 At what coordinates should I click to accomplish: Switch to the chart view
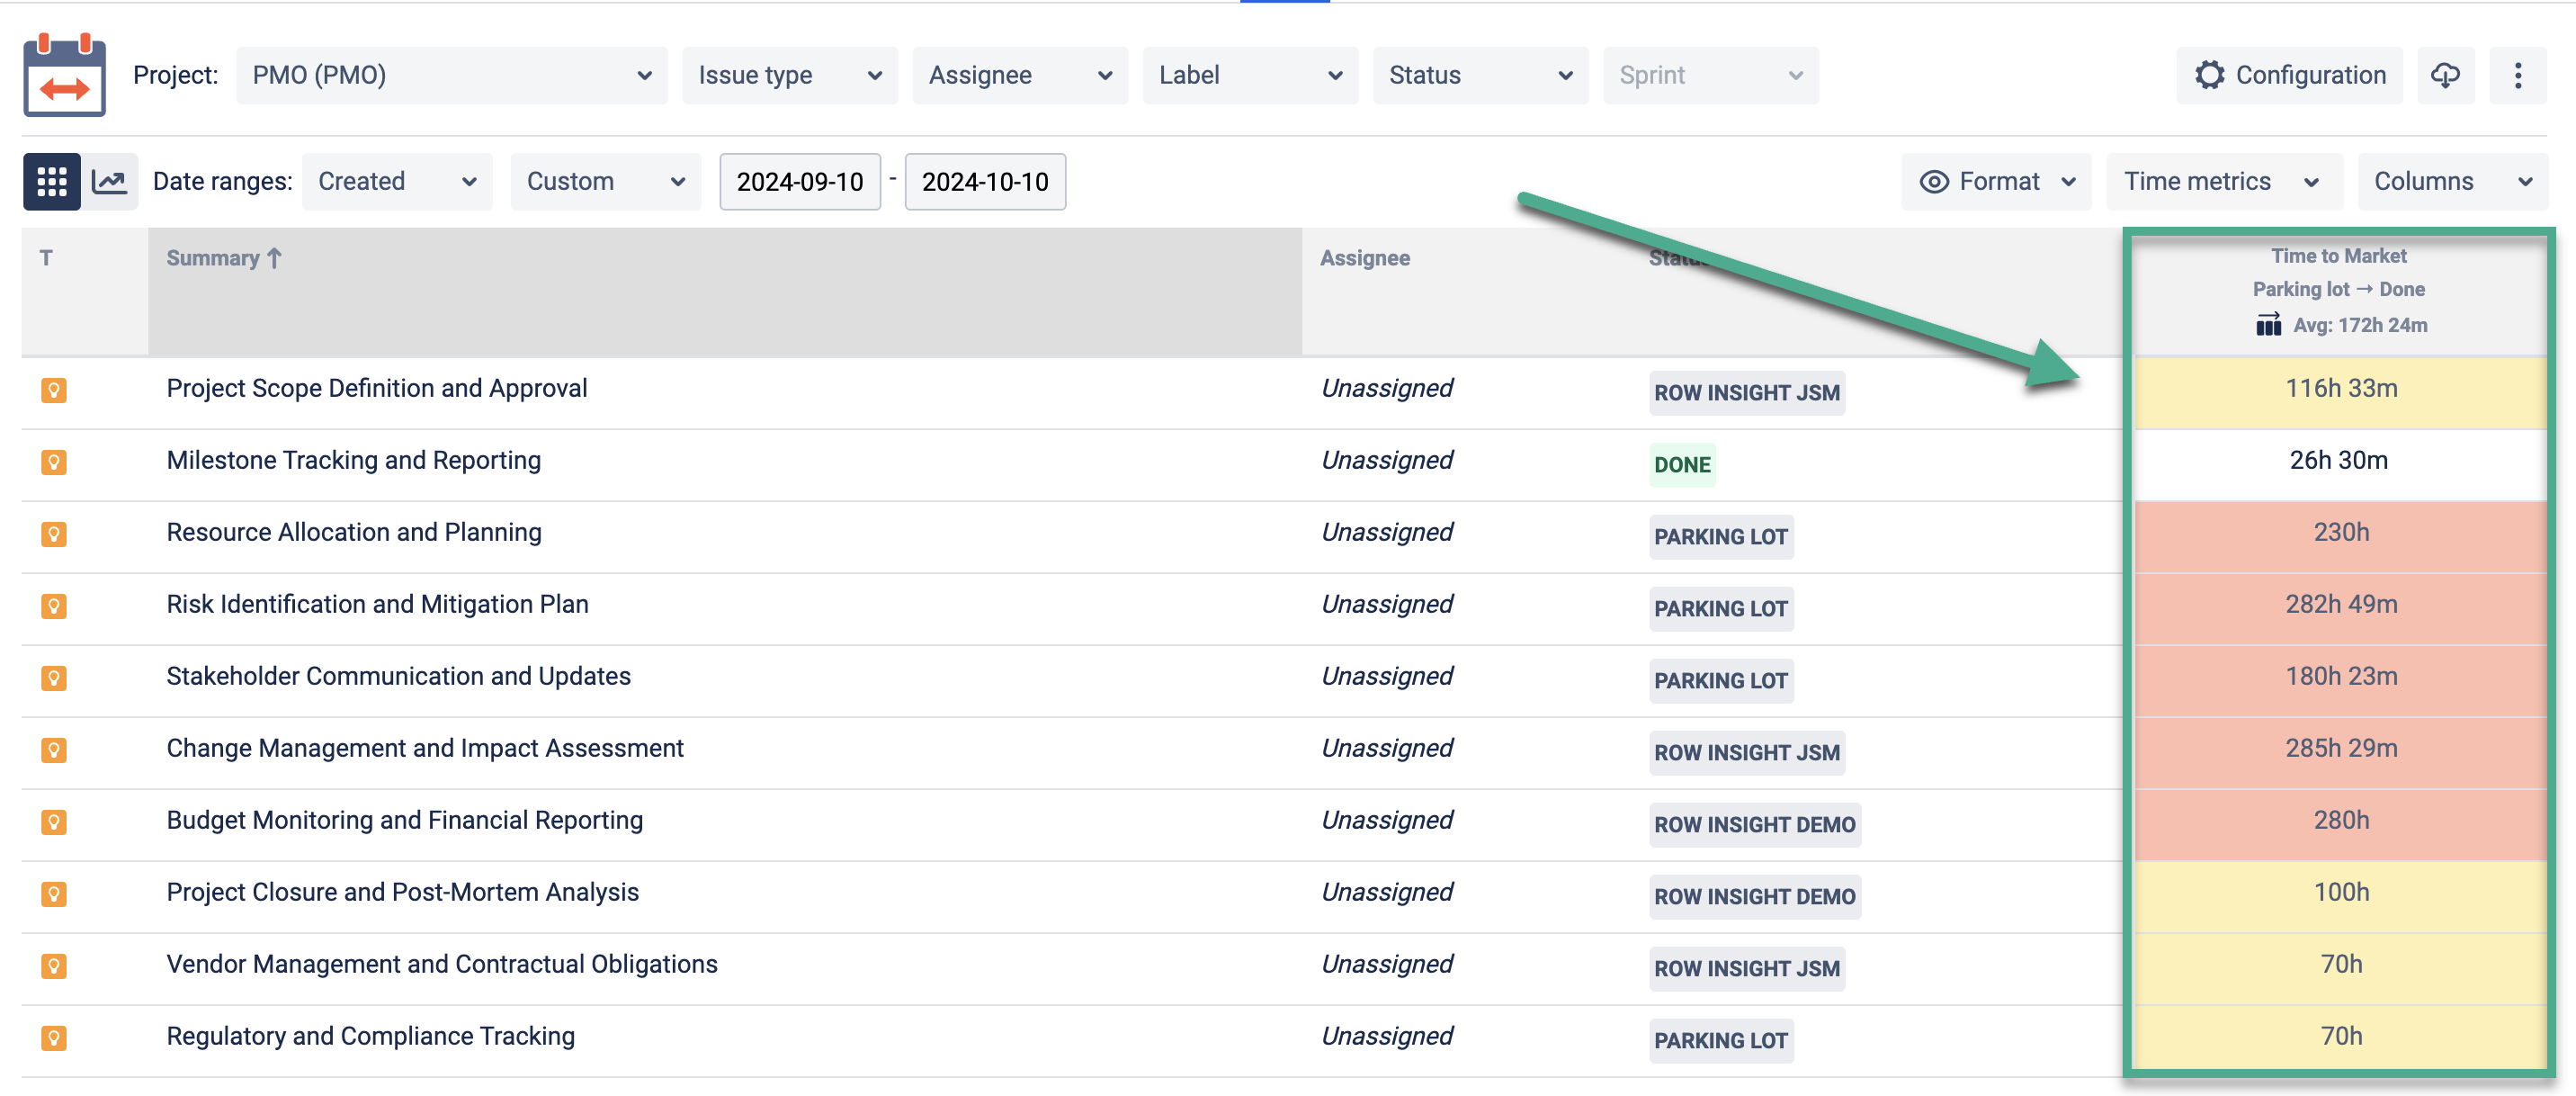(x=109, y=181)
